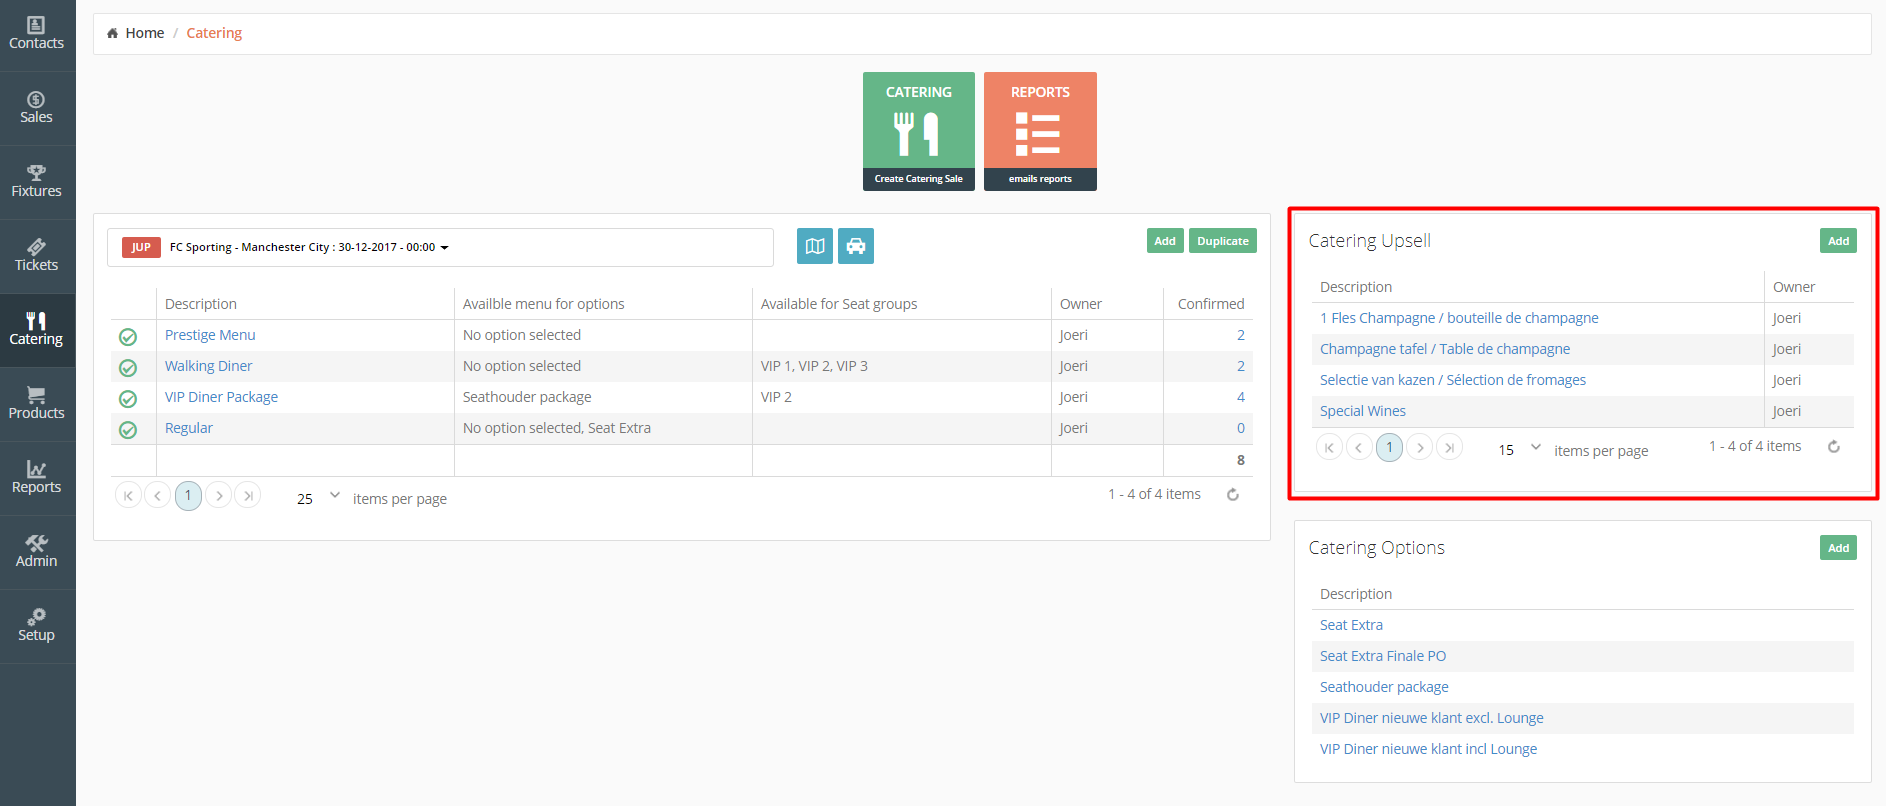Add a new Catering Upsell item

click(x=1838, y=241)
